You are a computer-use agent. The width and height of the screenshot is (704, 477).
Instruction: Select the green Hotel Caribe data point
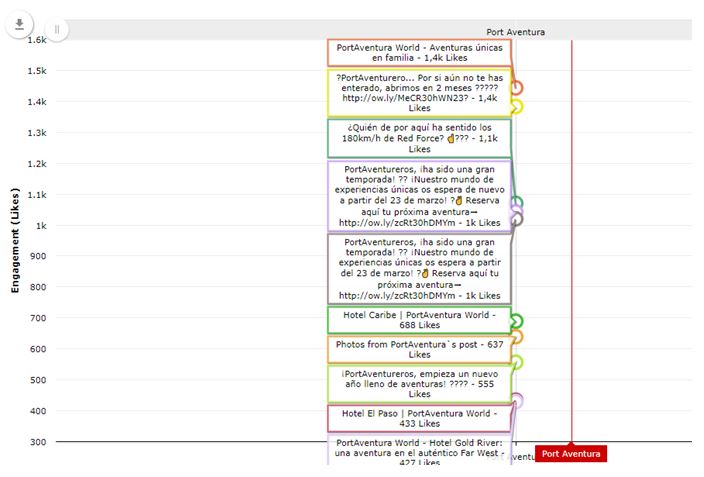[517, 321]
